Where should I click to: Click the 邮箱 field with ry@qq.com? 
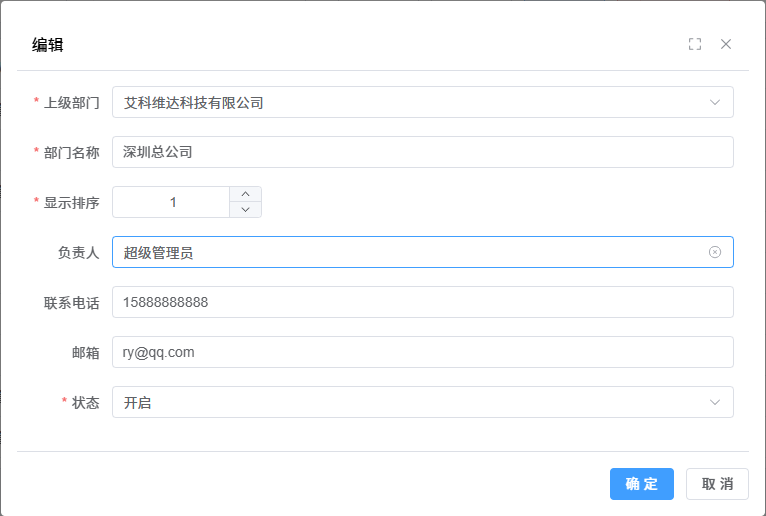click(x=422, y=352)
